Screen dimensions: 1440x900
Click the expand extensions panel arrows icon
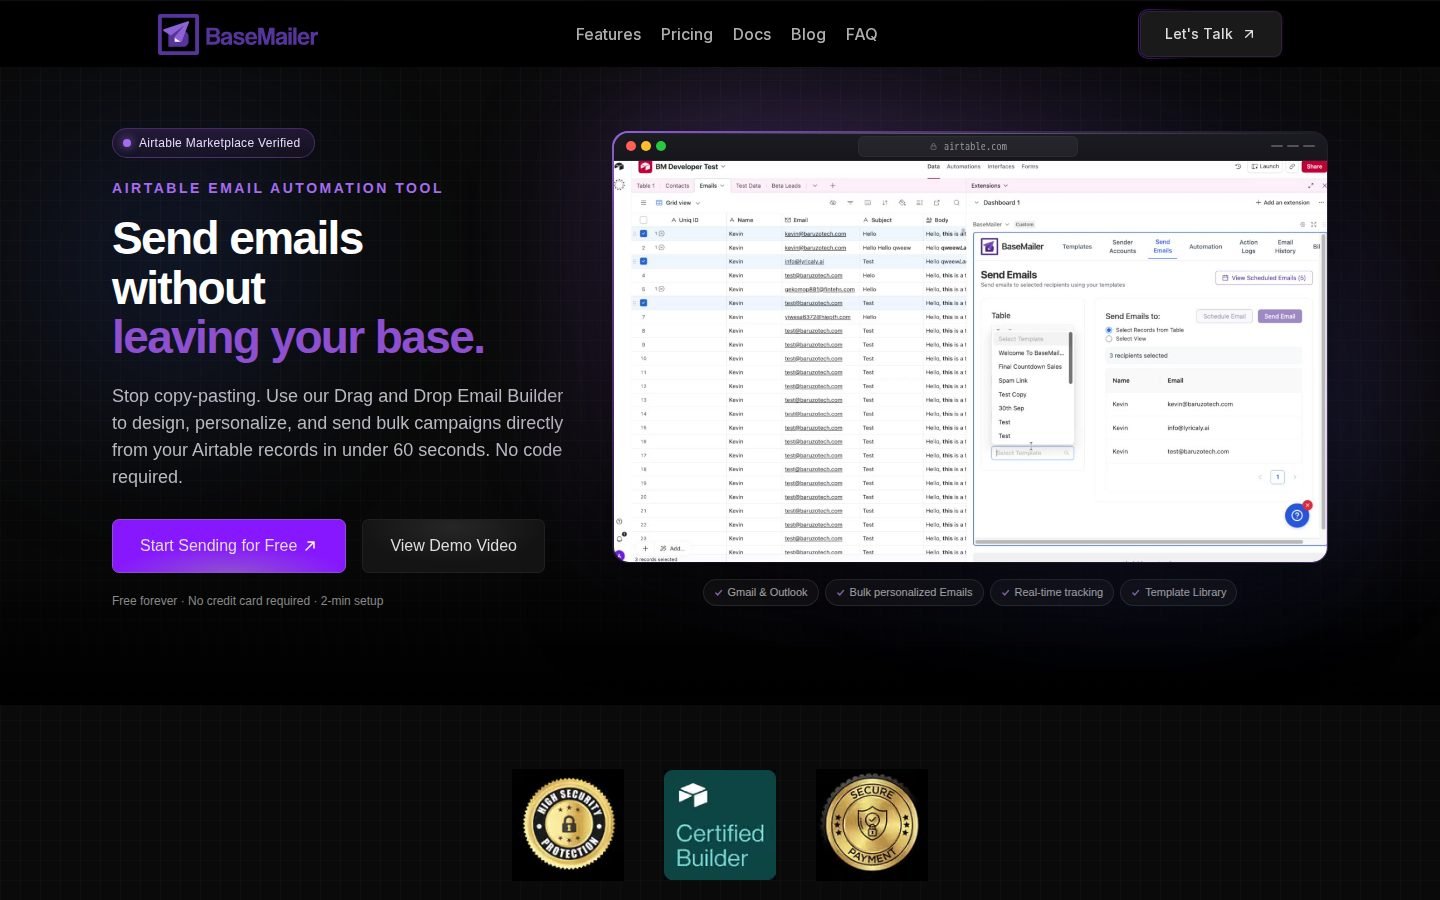point(1311,186)
